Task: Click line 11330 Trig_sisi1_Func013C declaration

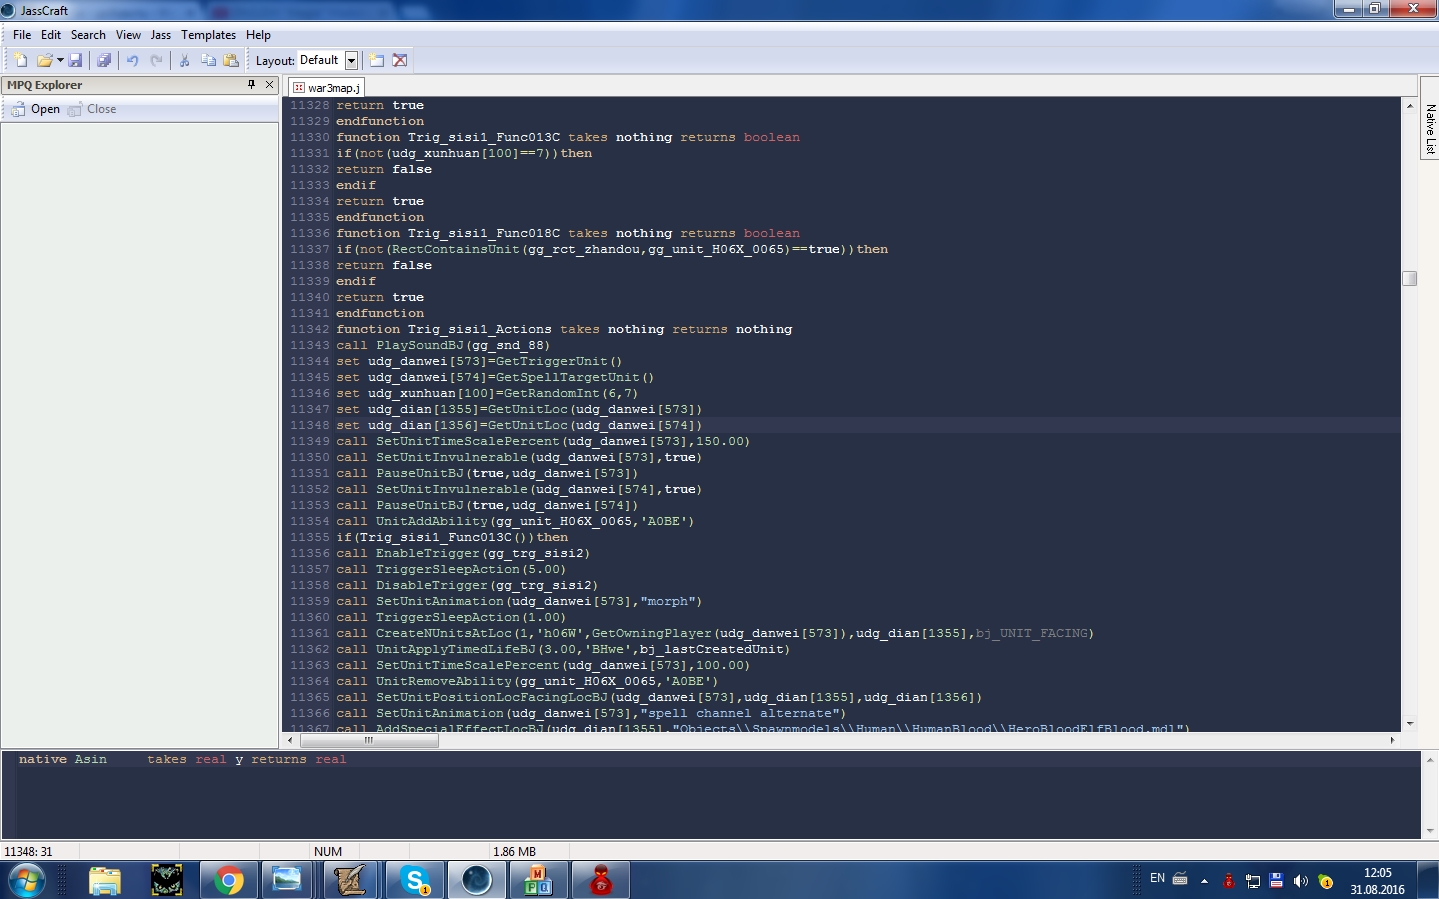Action: pyautogui.click(x=568, y=137)
